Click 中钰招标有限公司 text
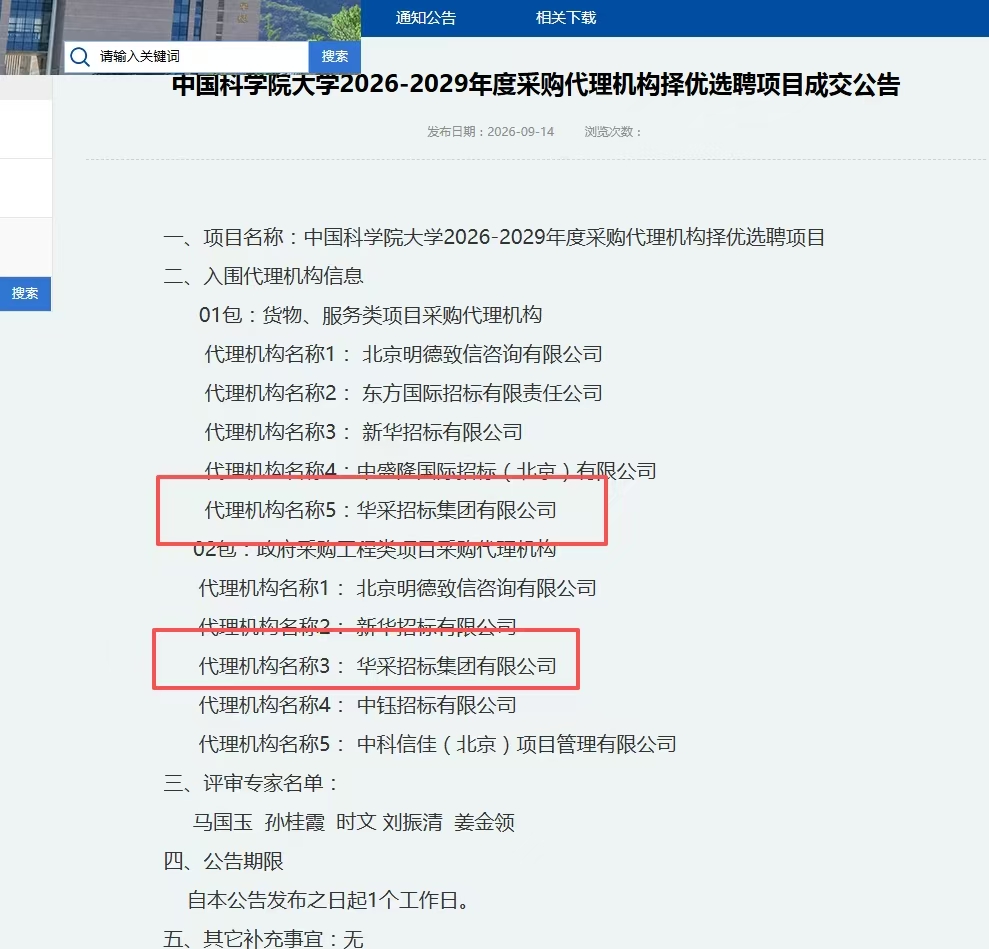The width and height of the screenshot is (989, 949). coord(436,706)
